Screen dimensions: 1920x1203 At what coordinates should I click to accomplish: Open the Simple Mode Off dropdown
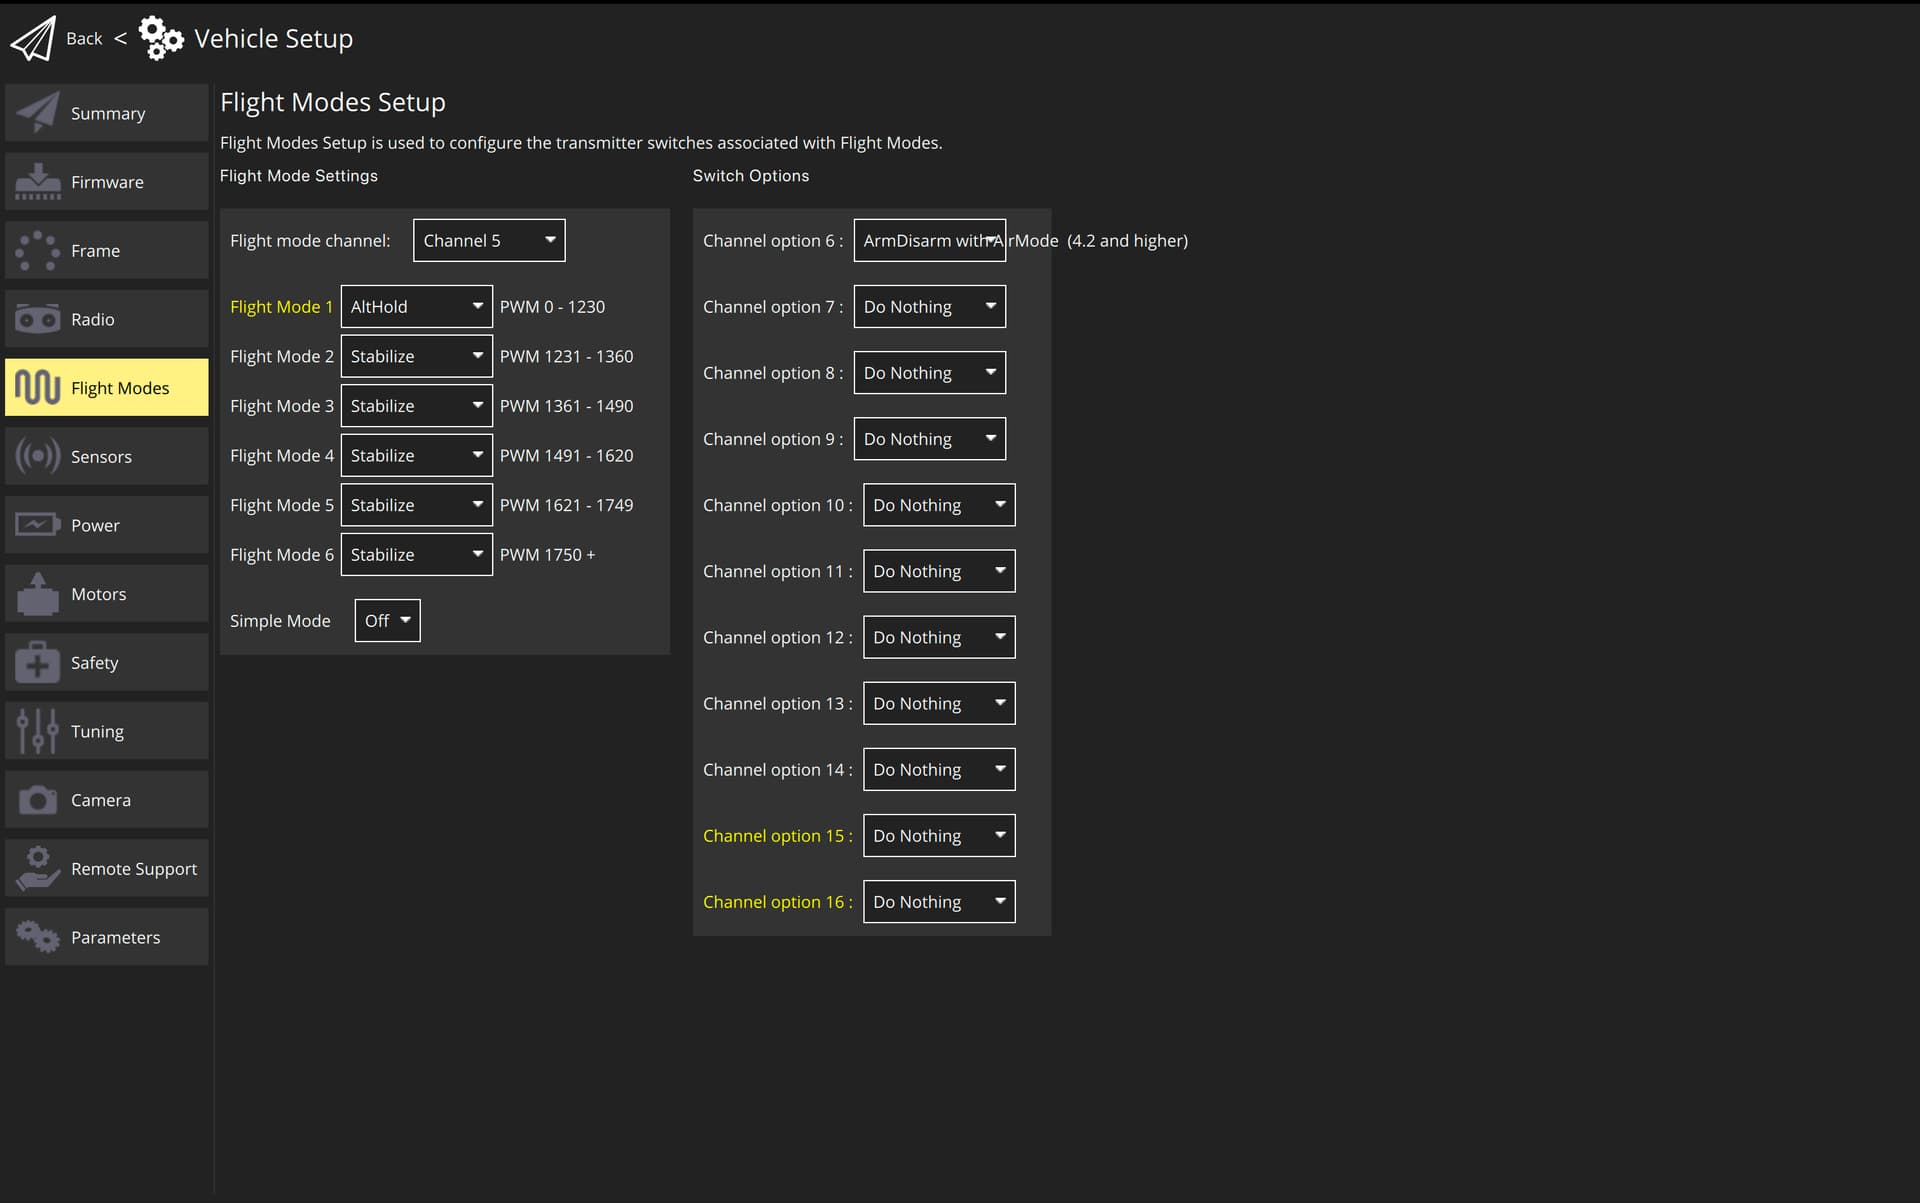387,621
